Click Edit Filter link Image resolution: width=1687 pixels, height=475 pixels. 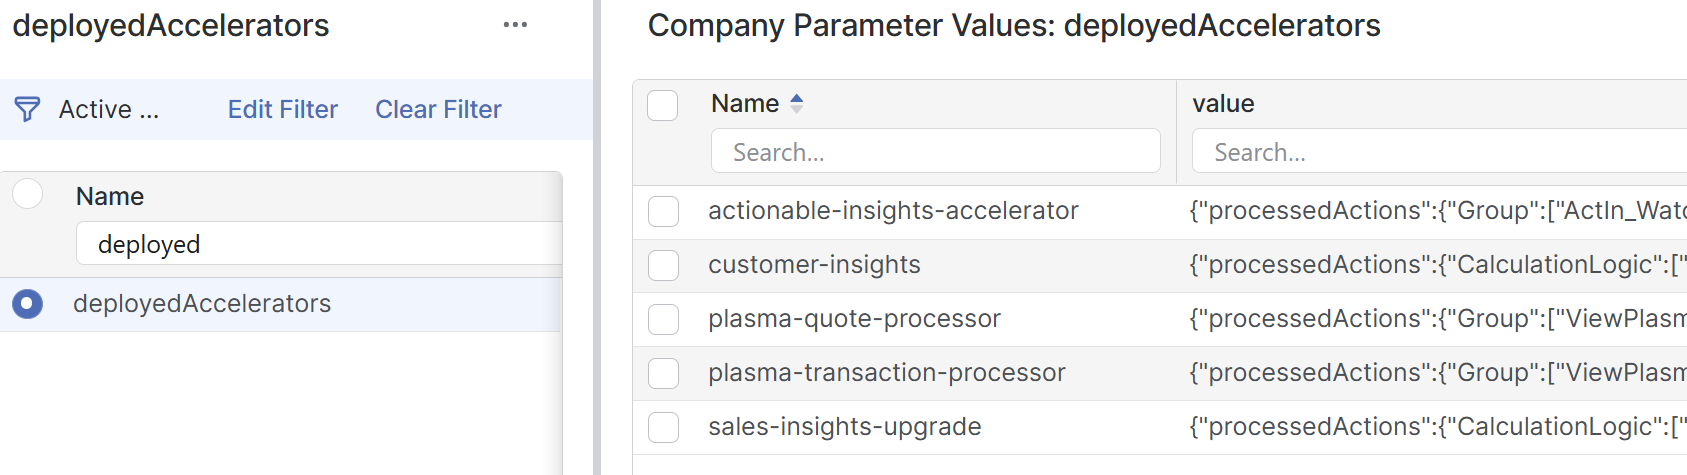point(282,109)
